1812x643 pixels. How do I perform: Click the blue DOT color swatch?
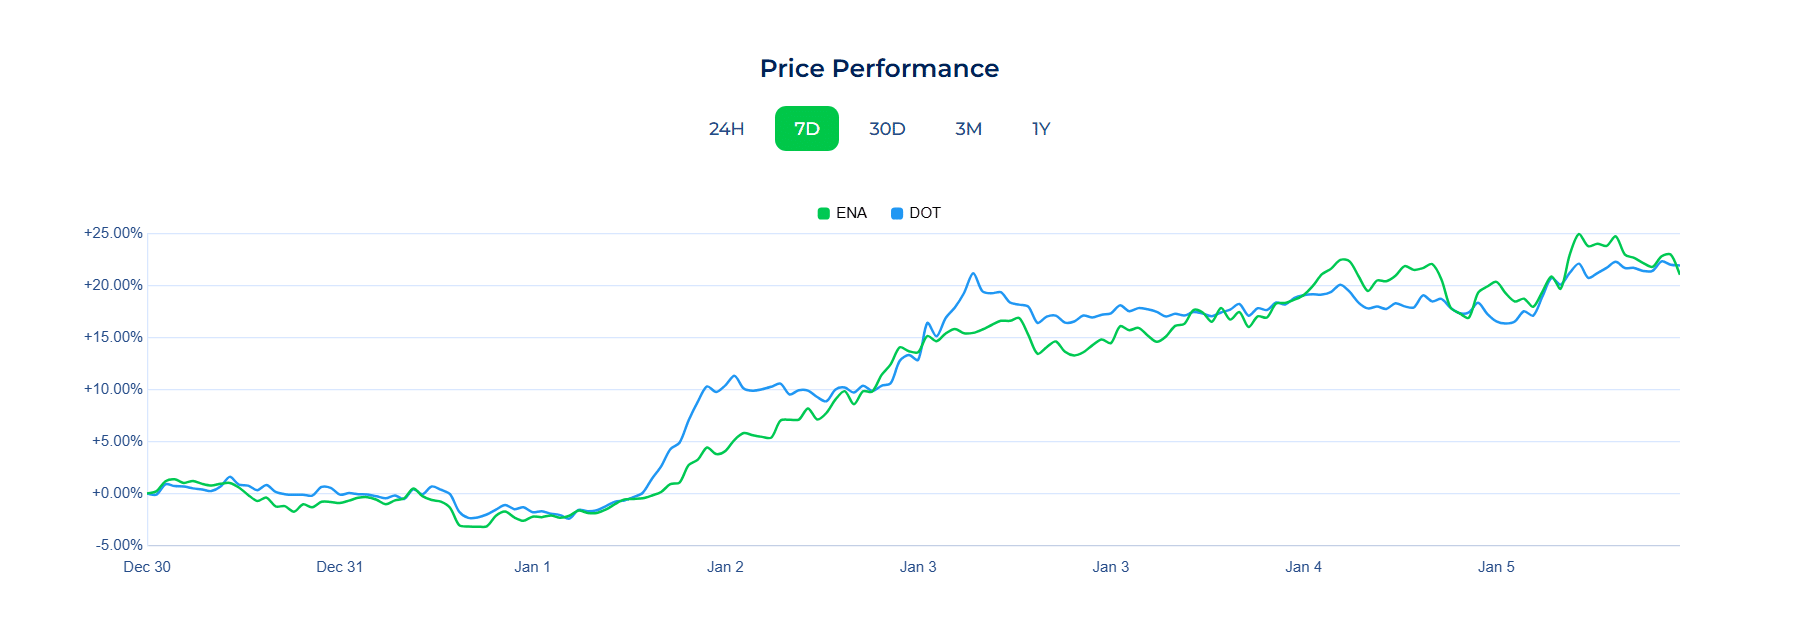pyautogui.click(x=895, y=212)
